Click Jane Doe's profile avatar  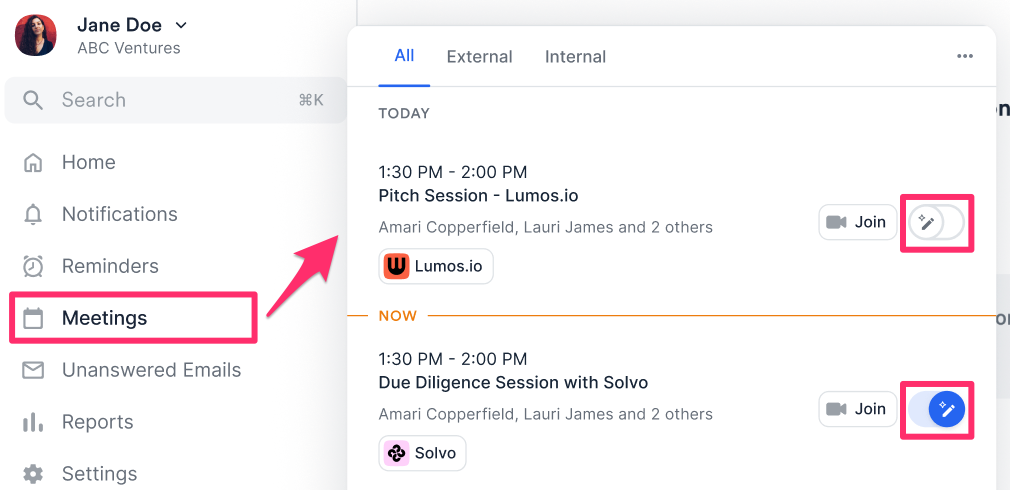(x=35, y=35)
